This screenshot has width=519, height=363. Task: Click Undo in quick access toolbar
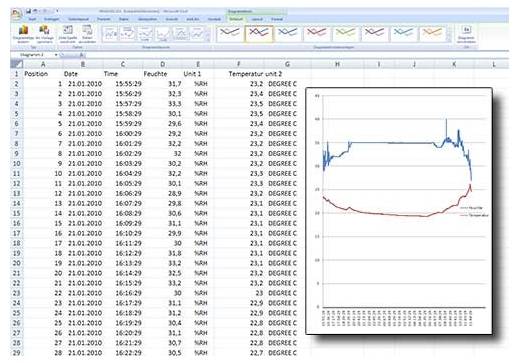(36, 11)
